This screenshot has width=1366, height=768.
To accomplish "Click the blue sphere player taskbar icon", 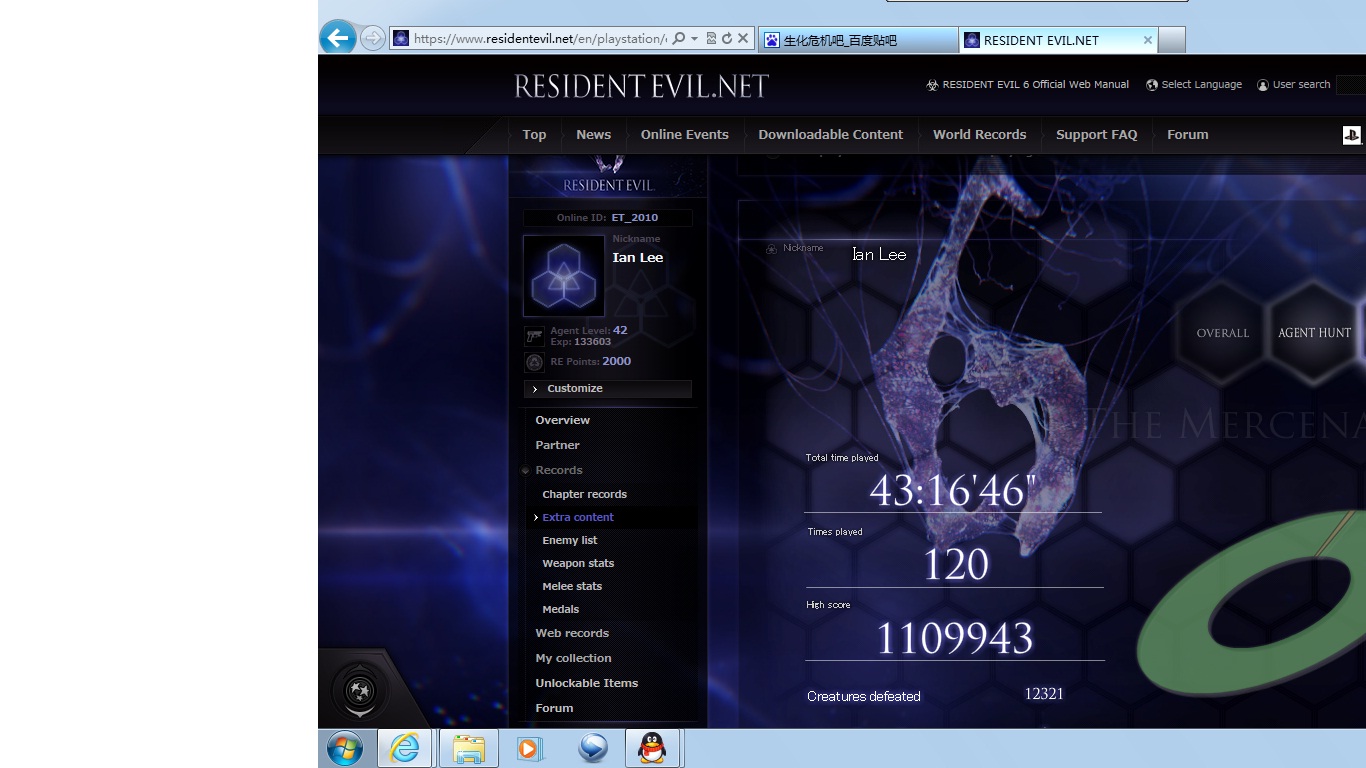I will point(593,748).
